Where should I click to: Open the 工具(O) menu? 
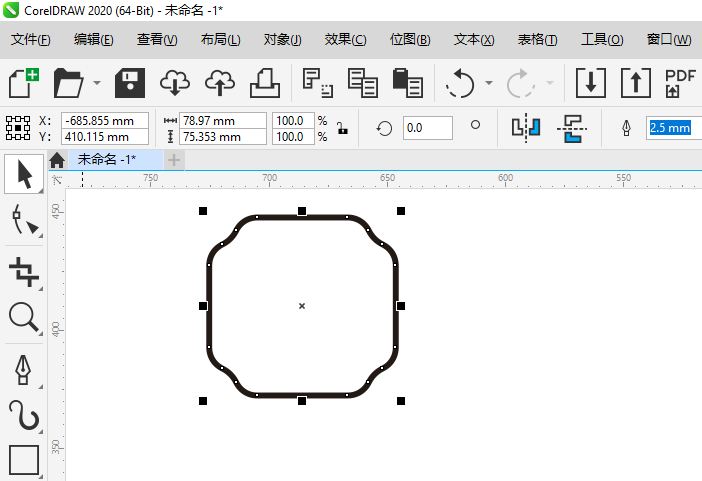(x=602, y=39)
